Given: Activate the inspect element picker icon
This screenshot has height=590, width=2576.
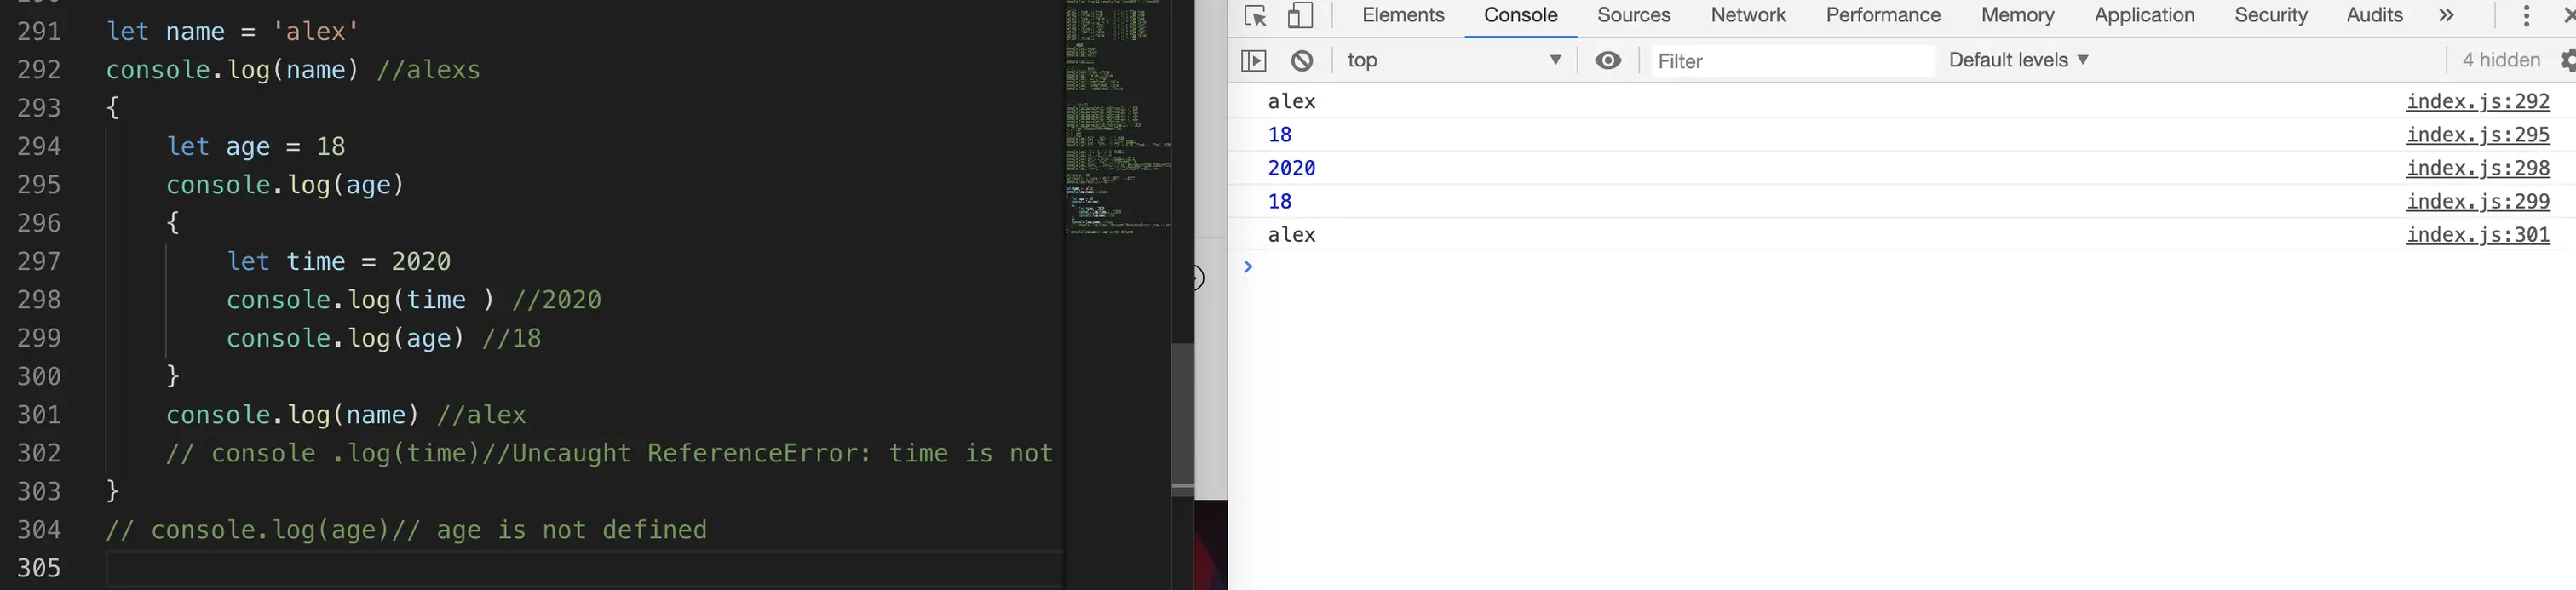Looking at the screenshot, I should (x=1255, y=16).
